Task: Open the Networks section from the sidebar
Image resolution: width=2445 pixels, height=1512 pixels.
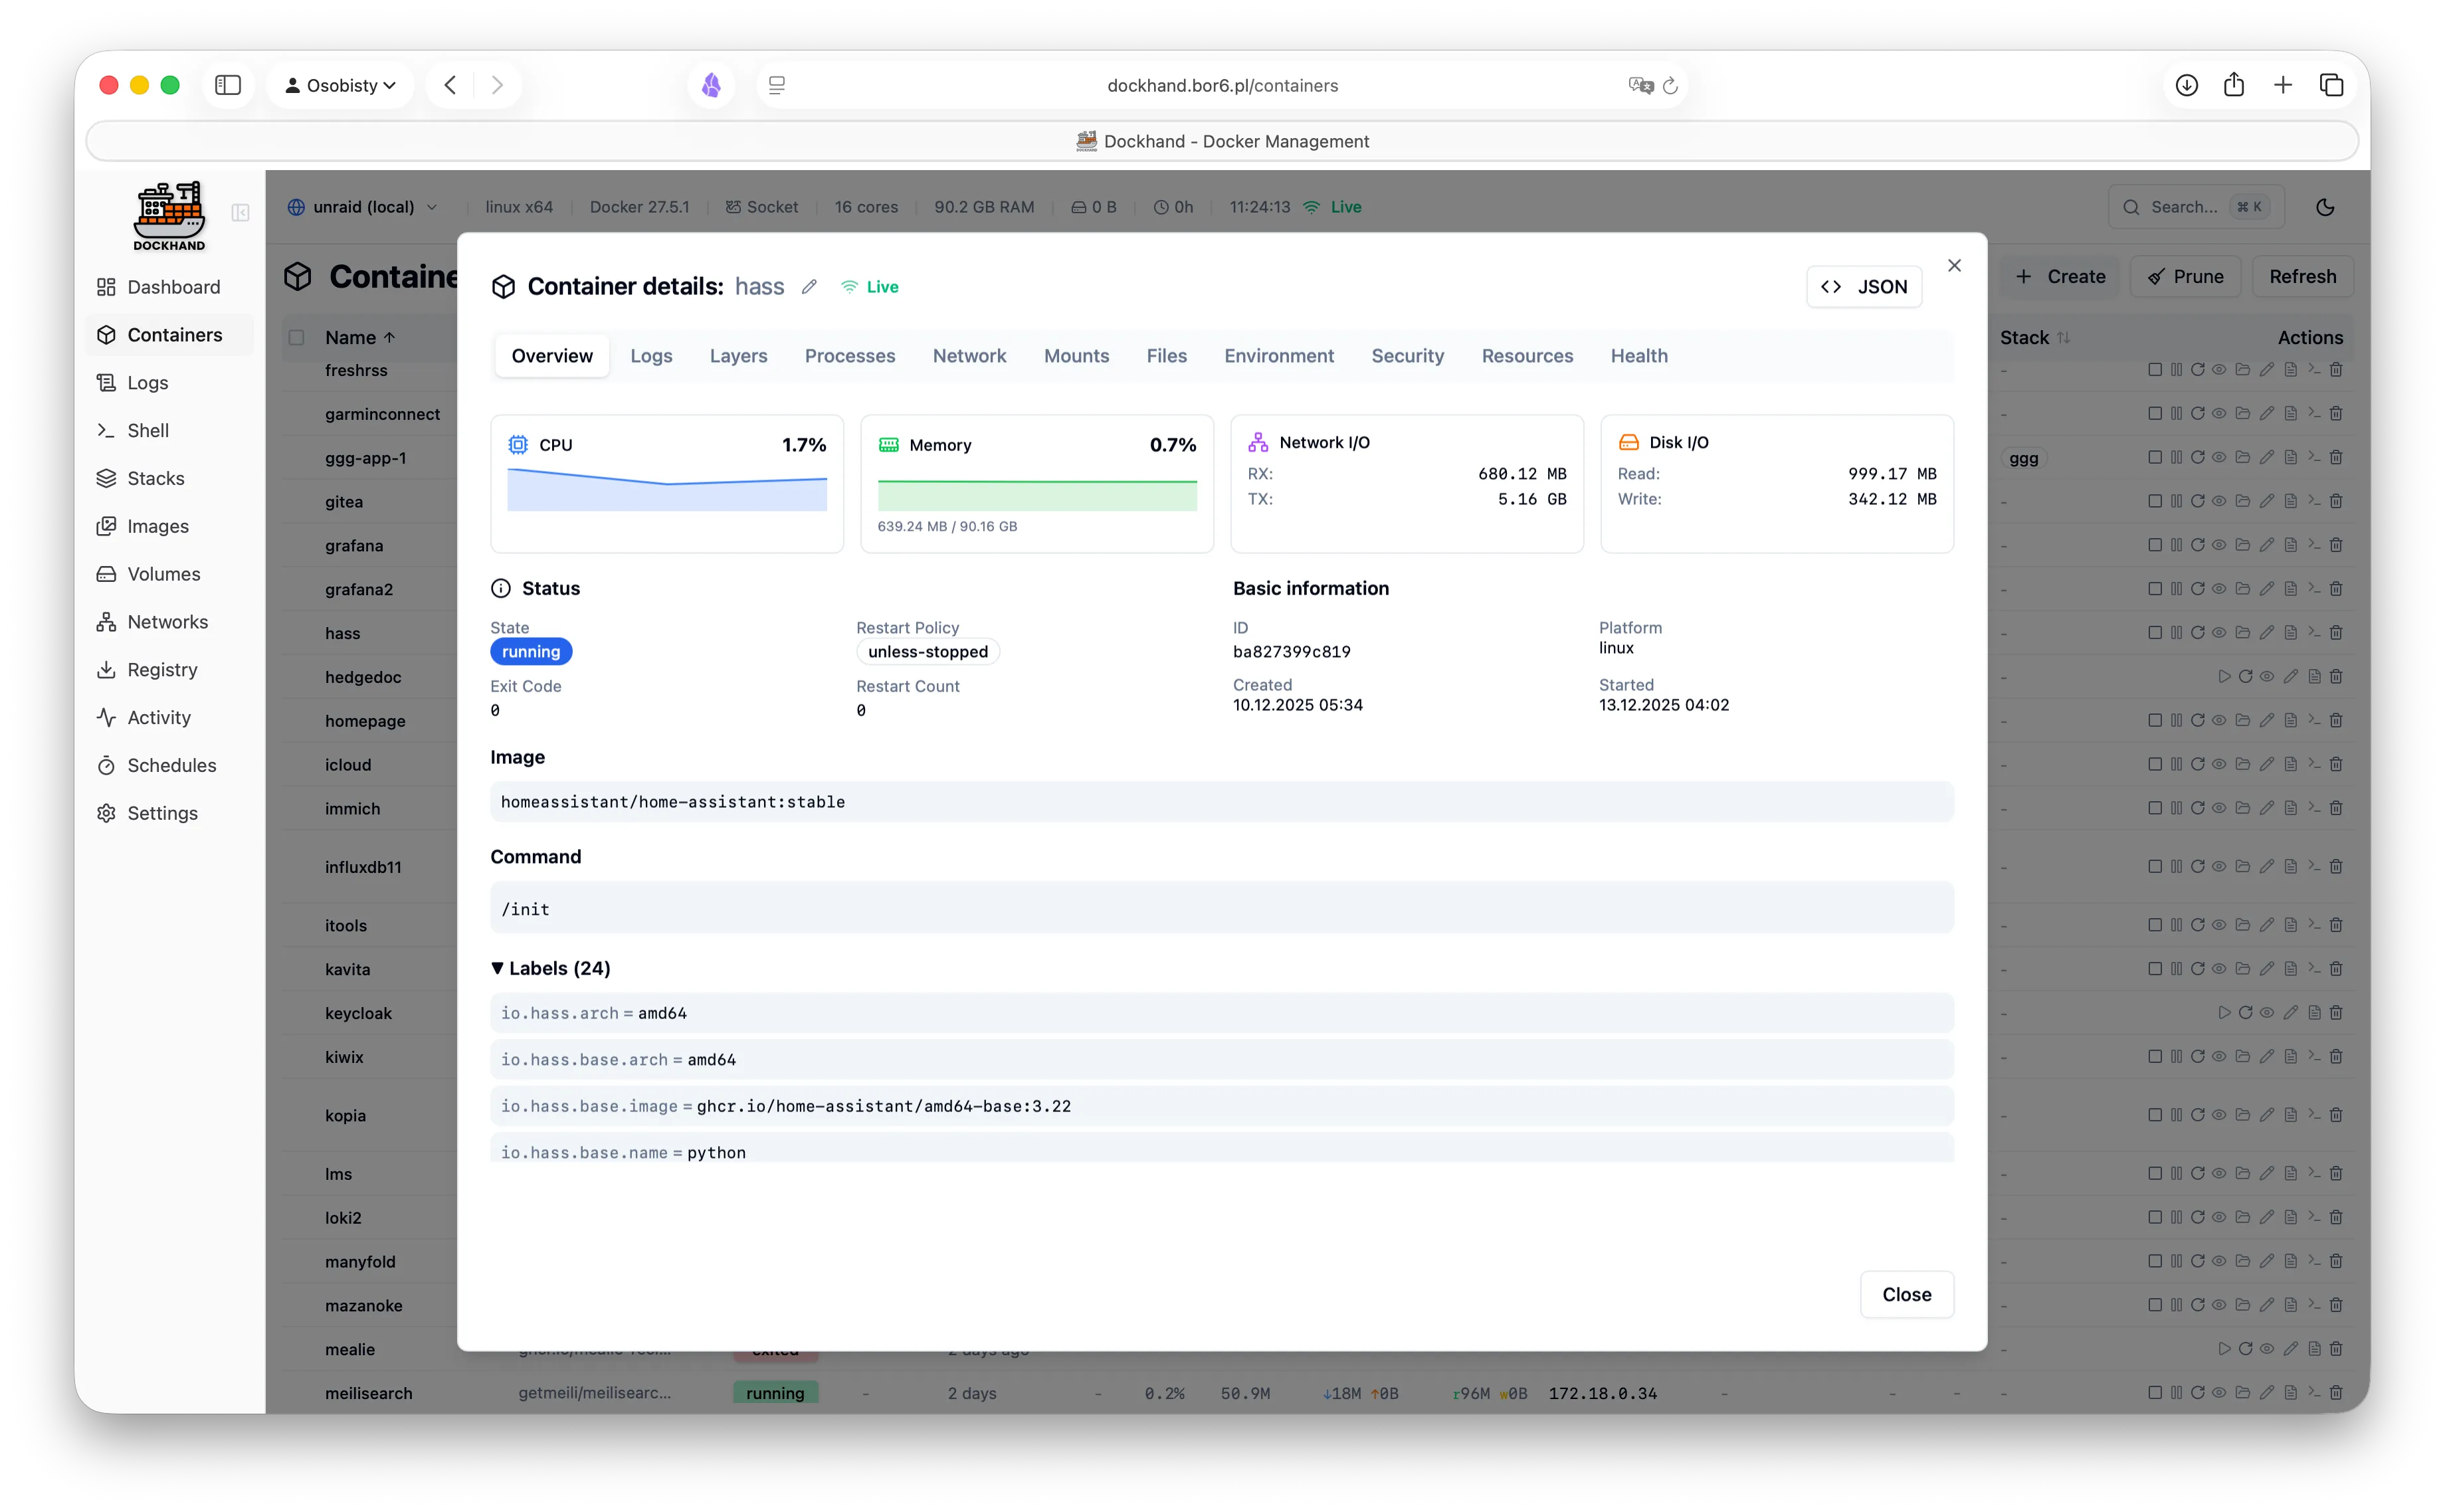Action: coord(166,621)
